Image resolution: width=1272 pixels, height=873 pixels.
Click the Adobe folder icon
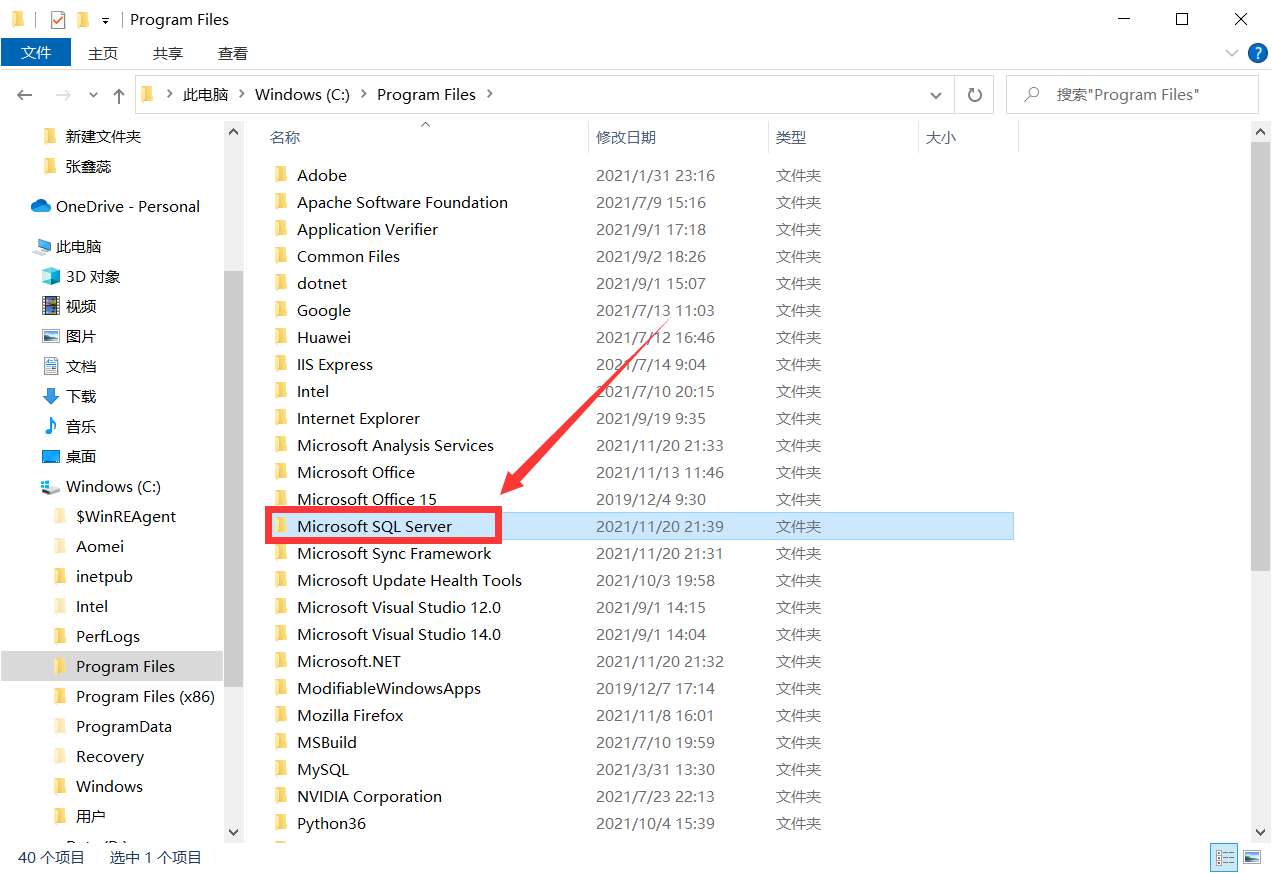point(281,175)
